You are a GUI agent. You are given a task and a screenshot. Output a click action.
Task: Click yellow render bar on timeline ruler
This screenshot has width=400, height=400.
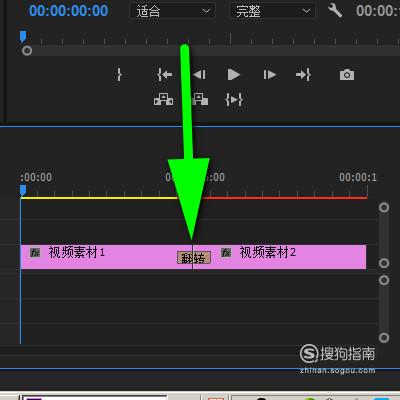click(99, 198)
